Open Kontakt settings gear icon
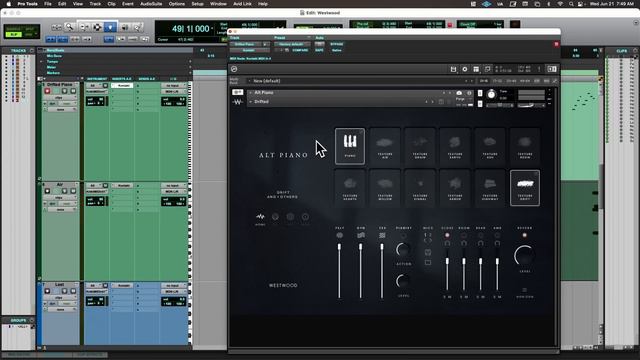Image resolution: width=640 pixels, height=360 pixels. pos(464,69)
